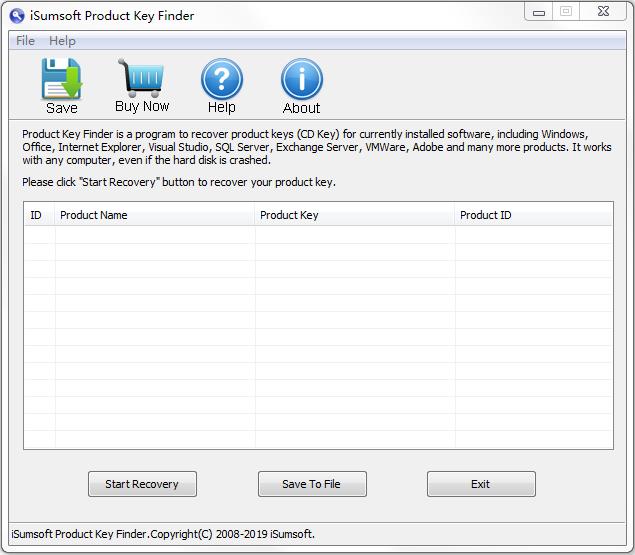The height and width of the screenshot is (555, 635).
Task: Click the Help question mark icon
Action: [221, 78]
